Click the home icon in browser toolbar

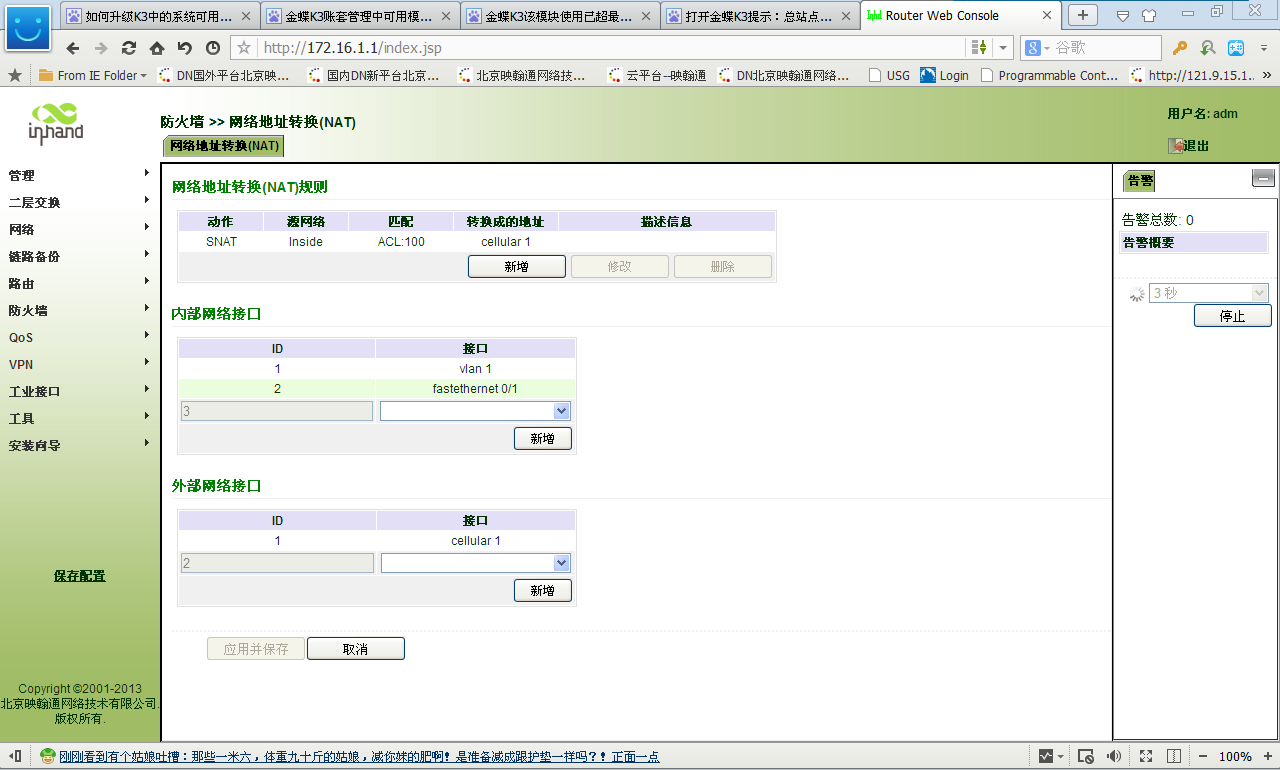(x=157, y=48)
